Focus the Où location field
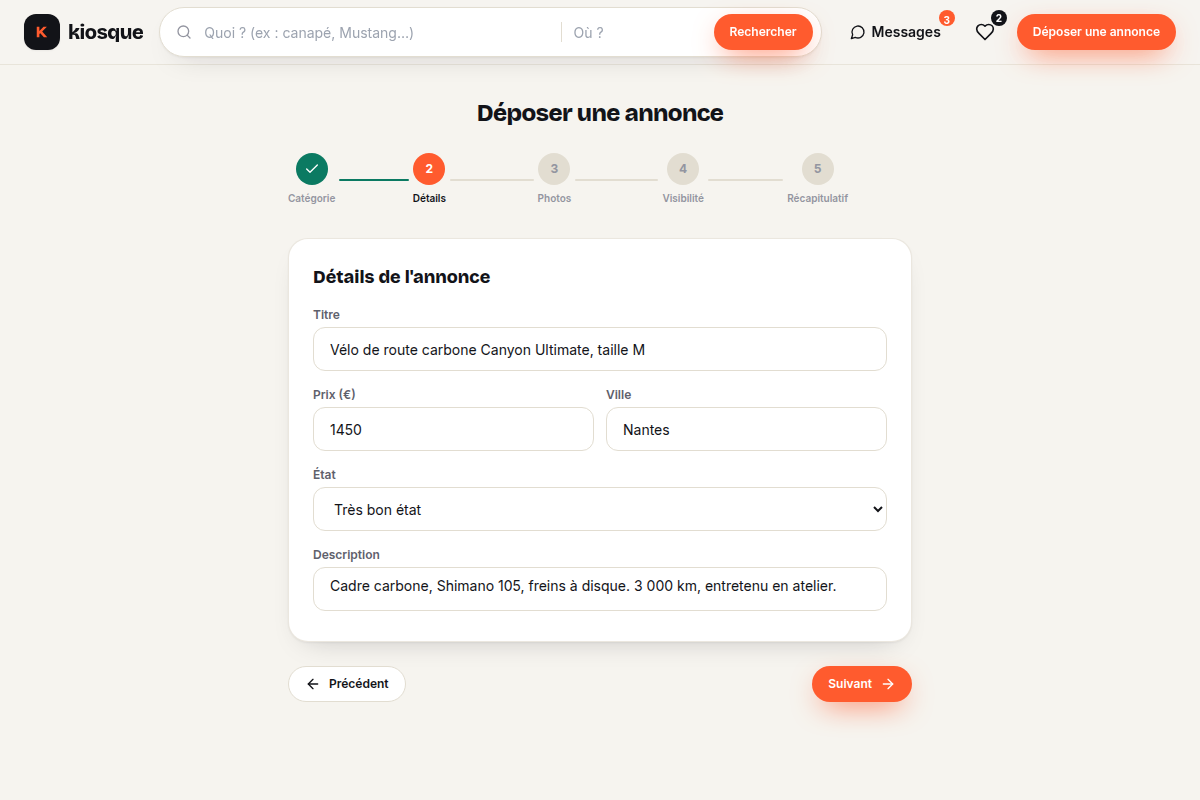 pos(638,32)
